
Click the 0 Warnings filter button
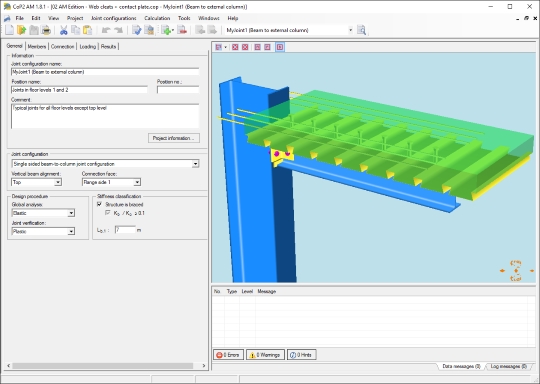pos(265,355)
